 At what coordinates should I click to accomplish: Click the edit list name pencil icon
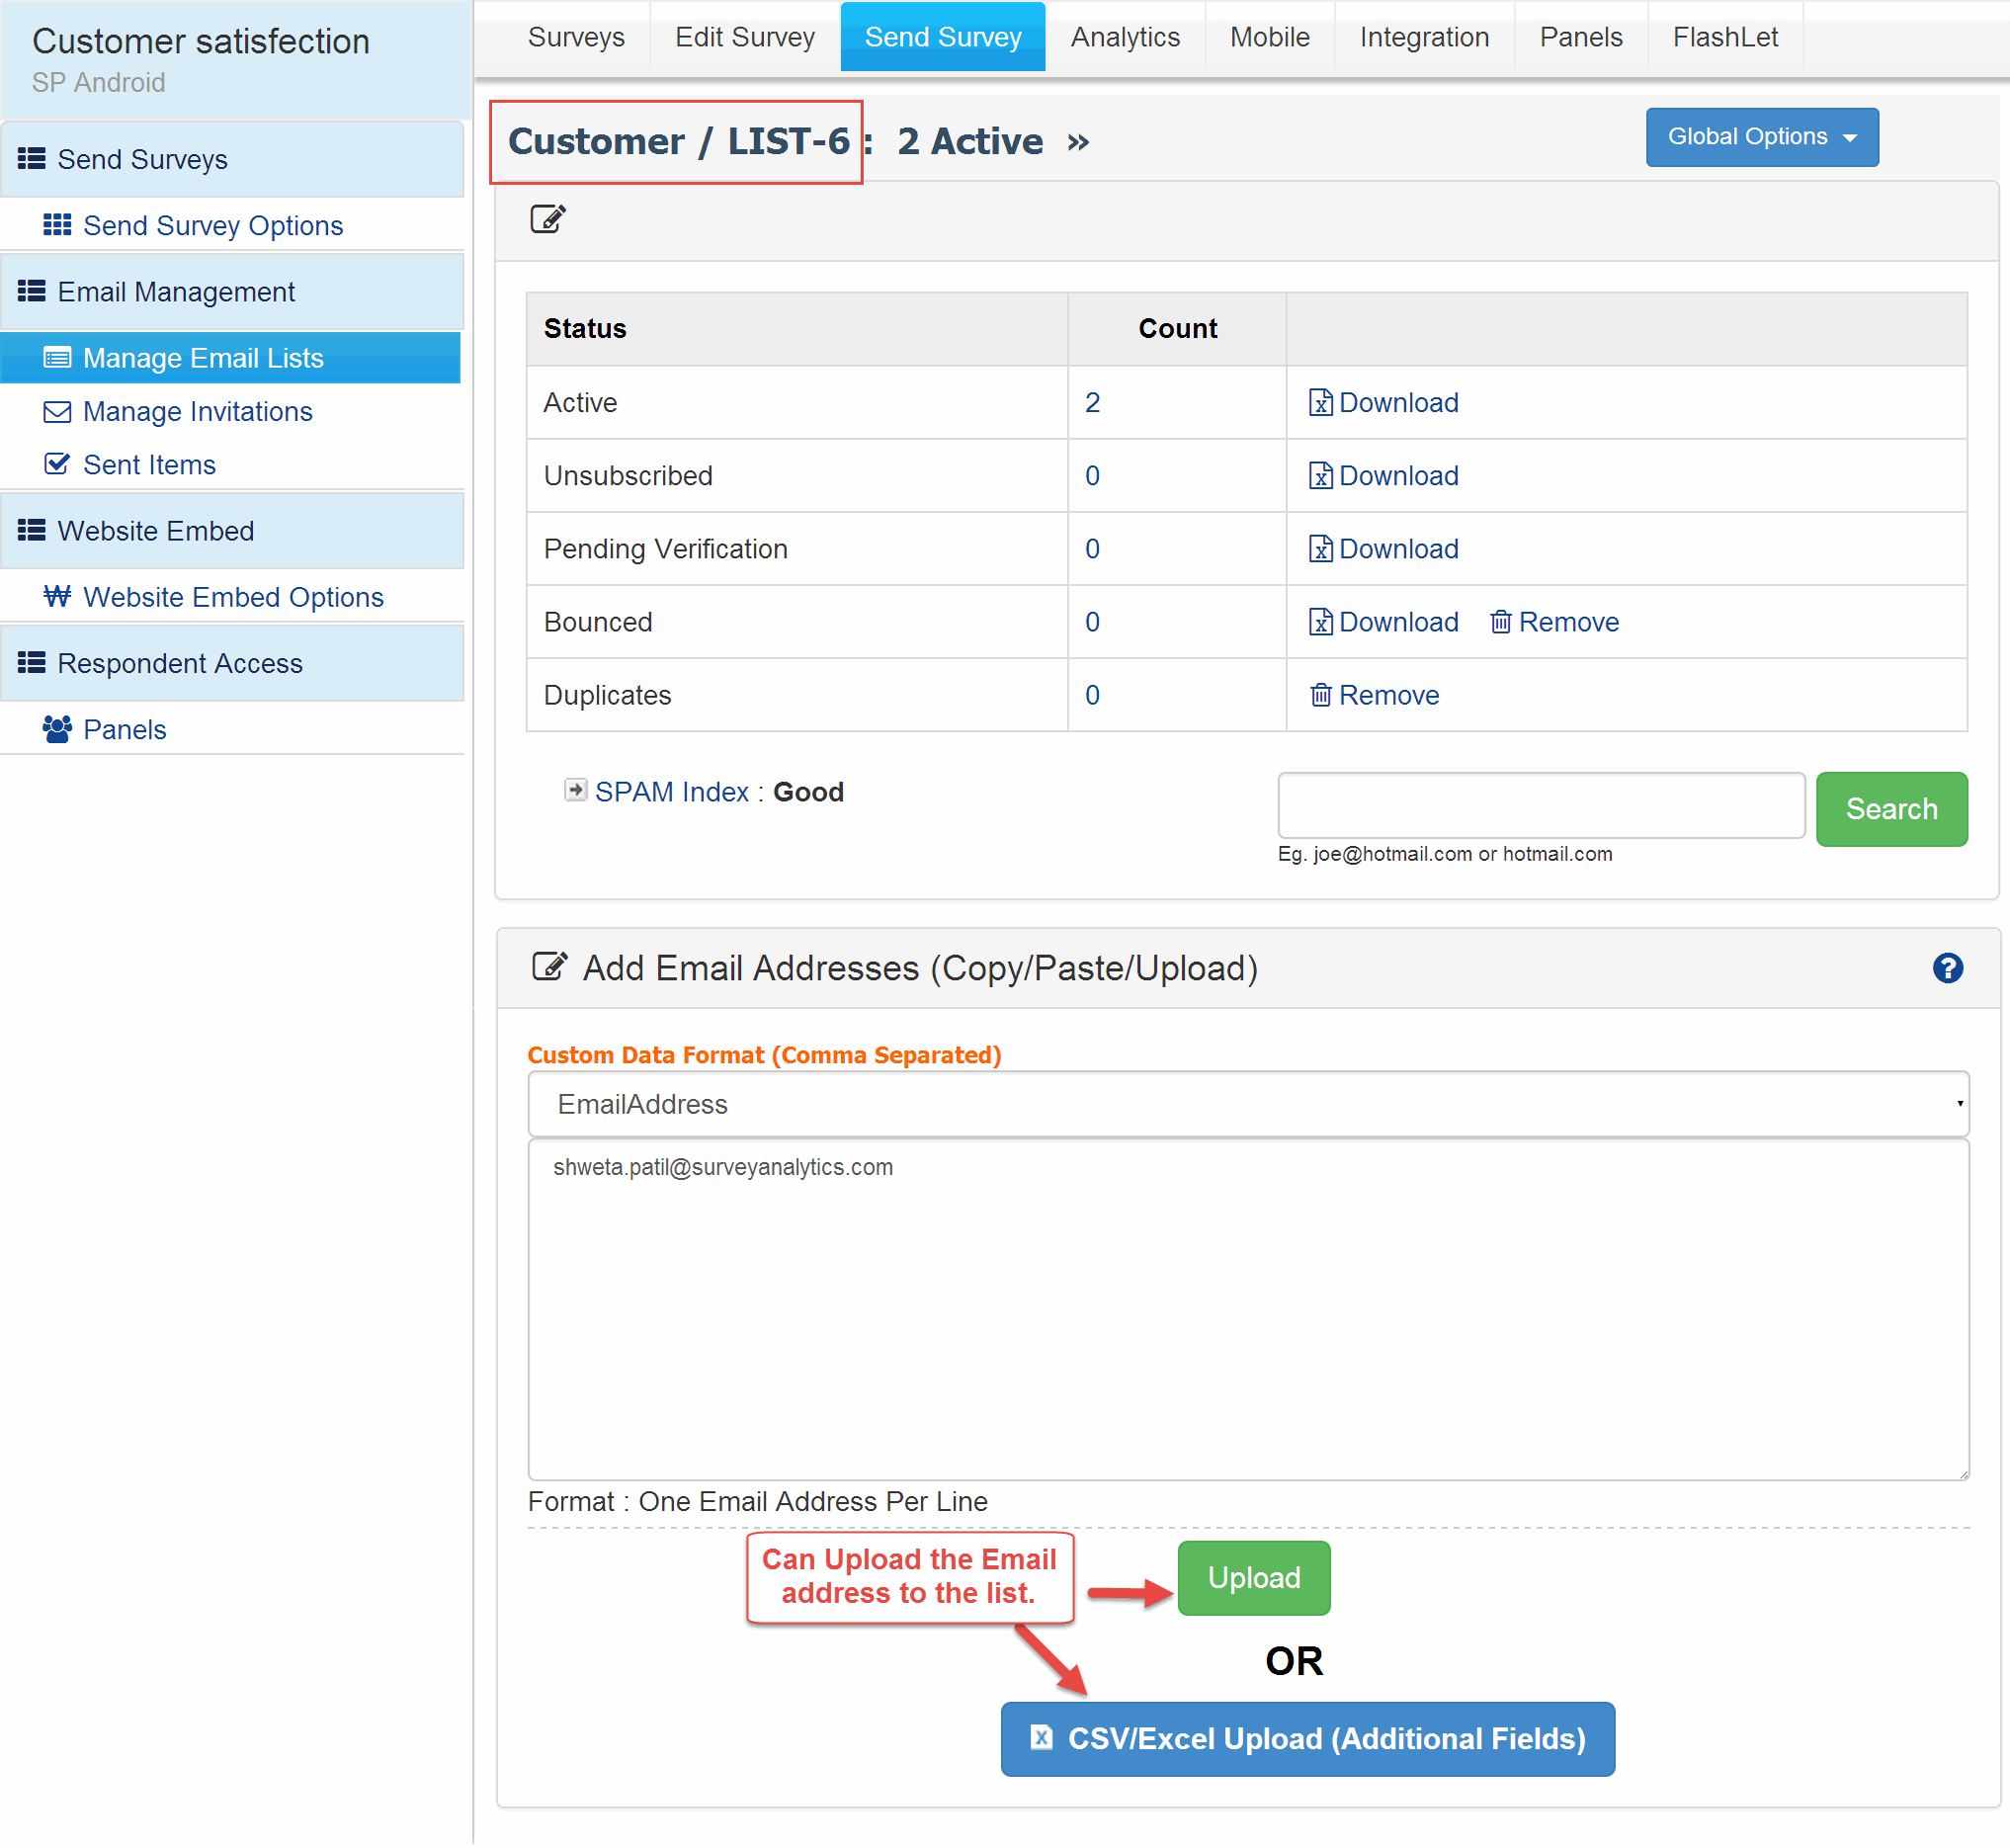click(x=547, y=218)
